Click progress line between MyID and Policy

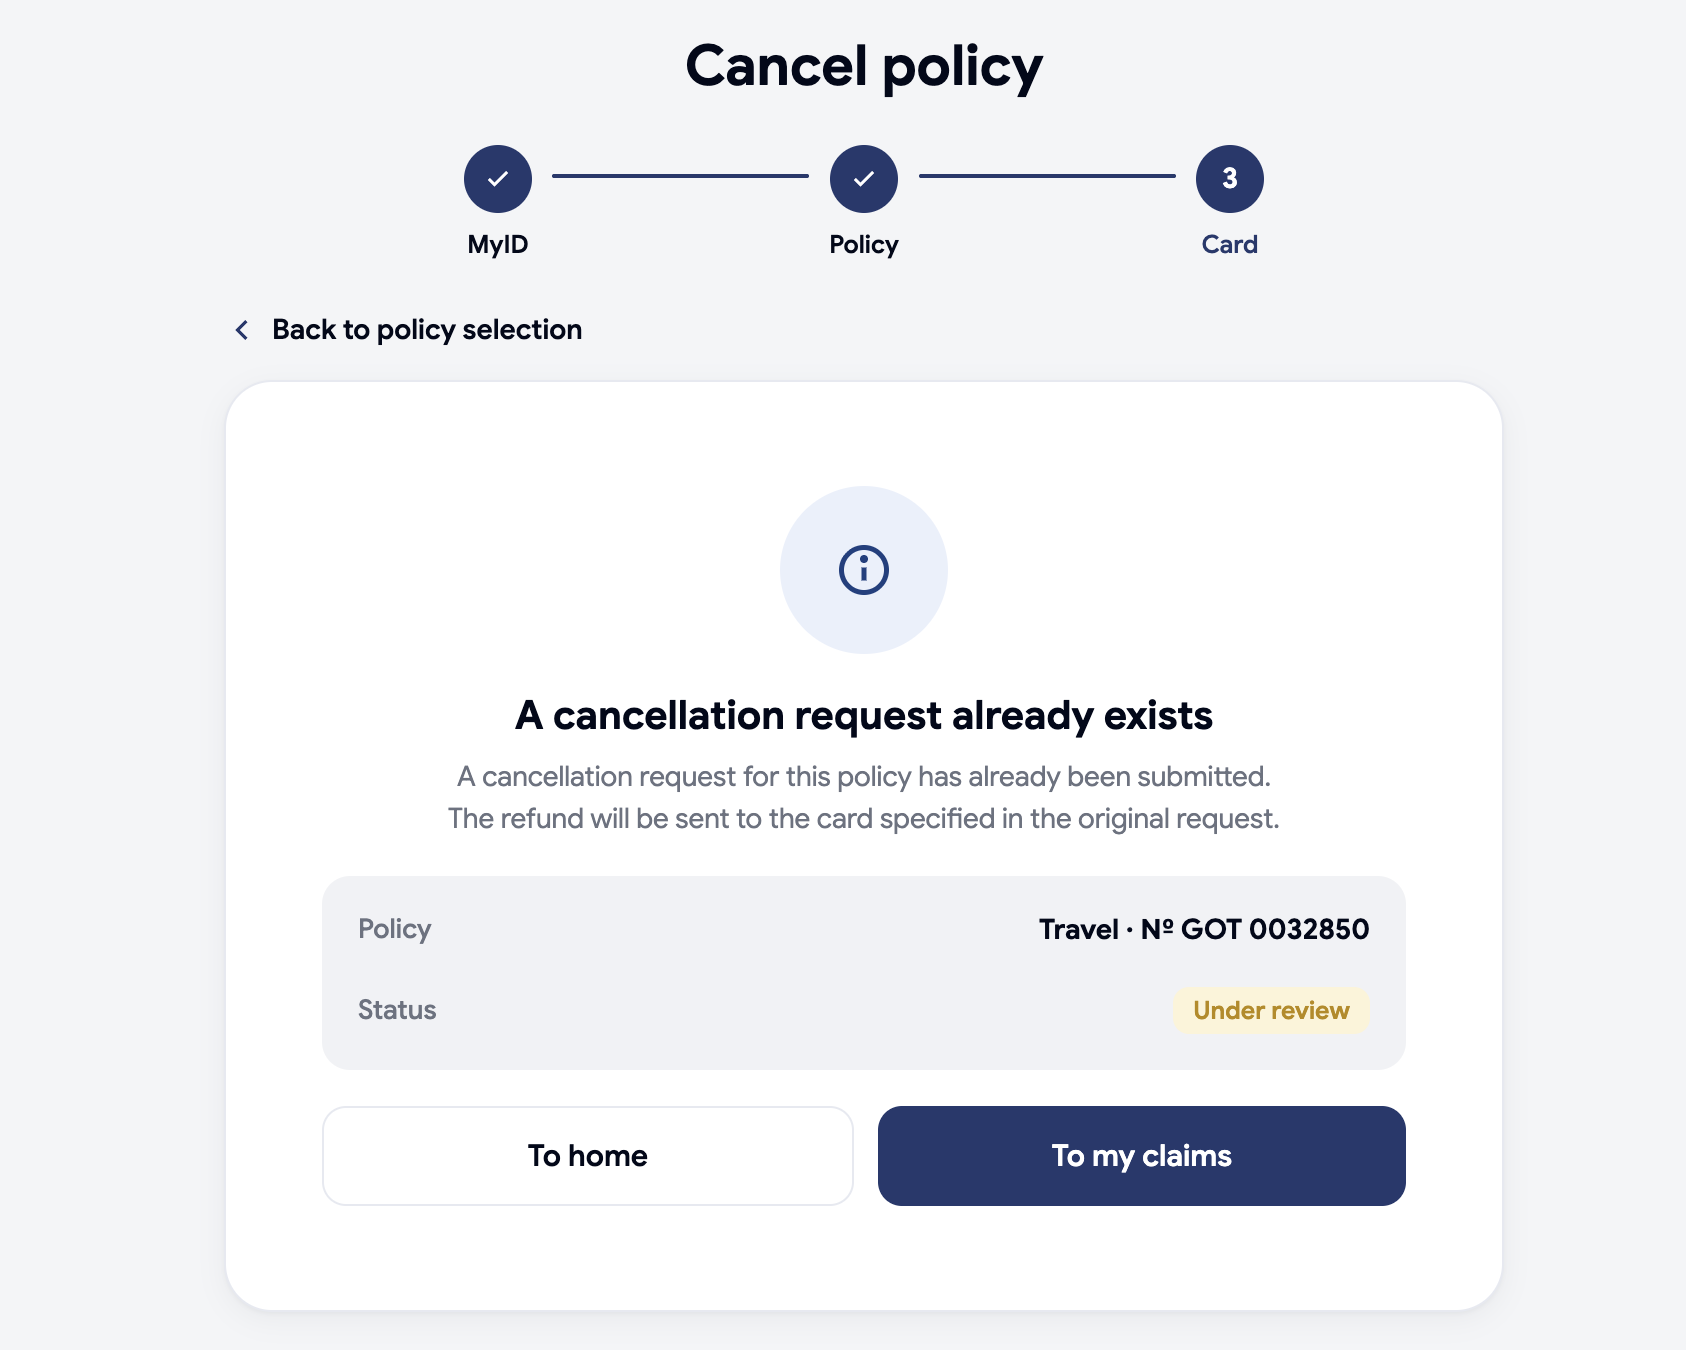pyautogui.click(x=681, y=176)
